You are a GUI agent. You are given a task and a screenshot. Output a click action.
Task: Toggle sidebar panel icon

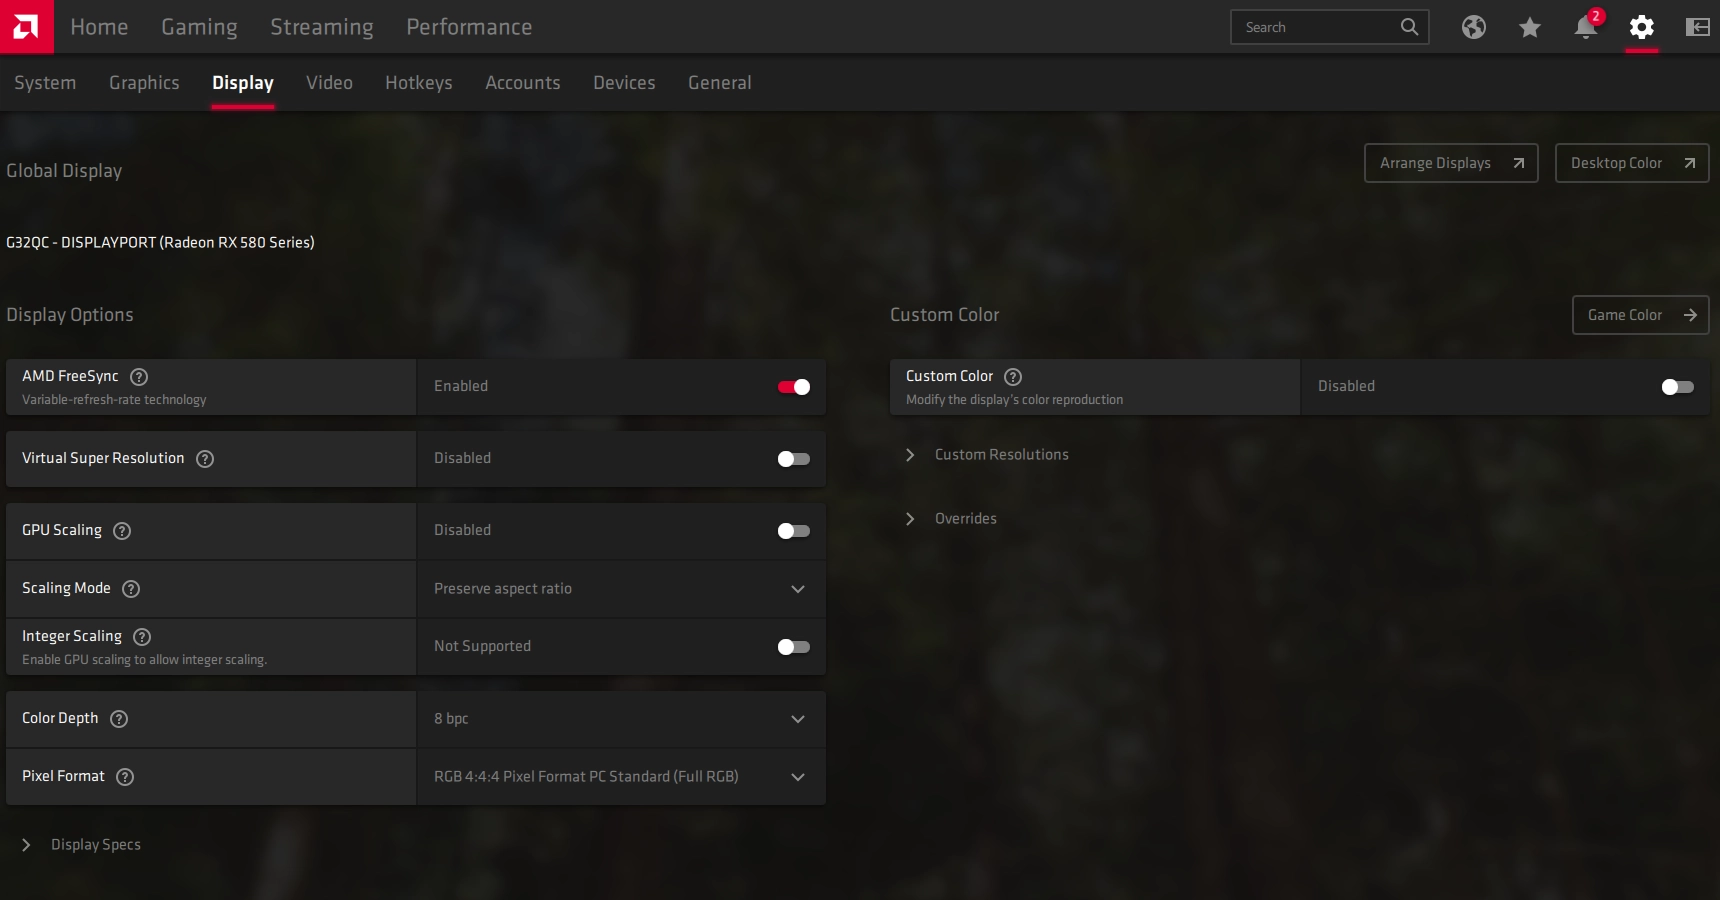pos(1697,27)
